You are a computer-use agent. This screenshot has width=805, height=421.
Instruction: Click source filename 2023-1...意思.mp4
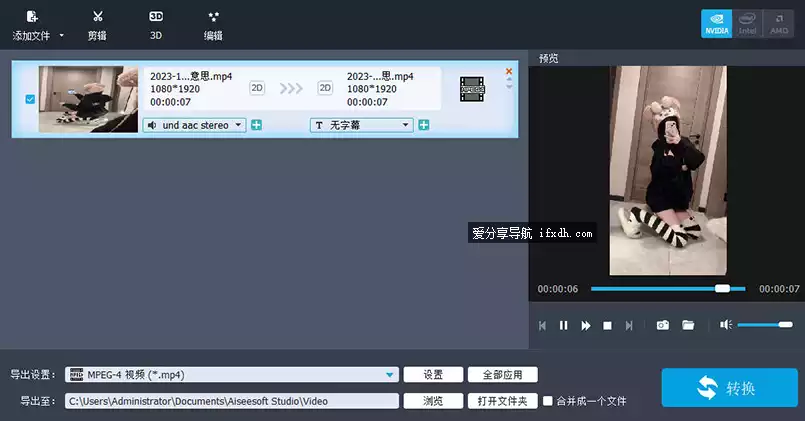191,76
